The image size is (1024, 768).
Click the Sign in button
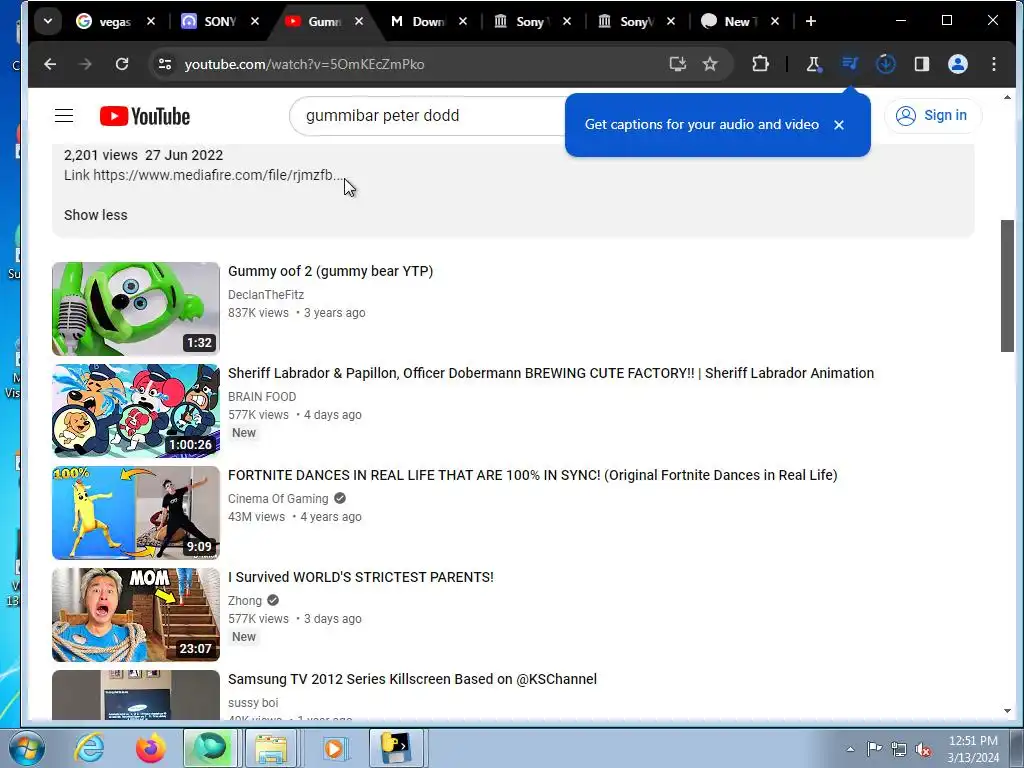[x=933, y=116]
